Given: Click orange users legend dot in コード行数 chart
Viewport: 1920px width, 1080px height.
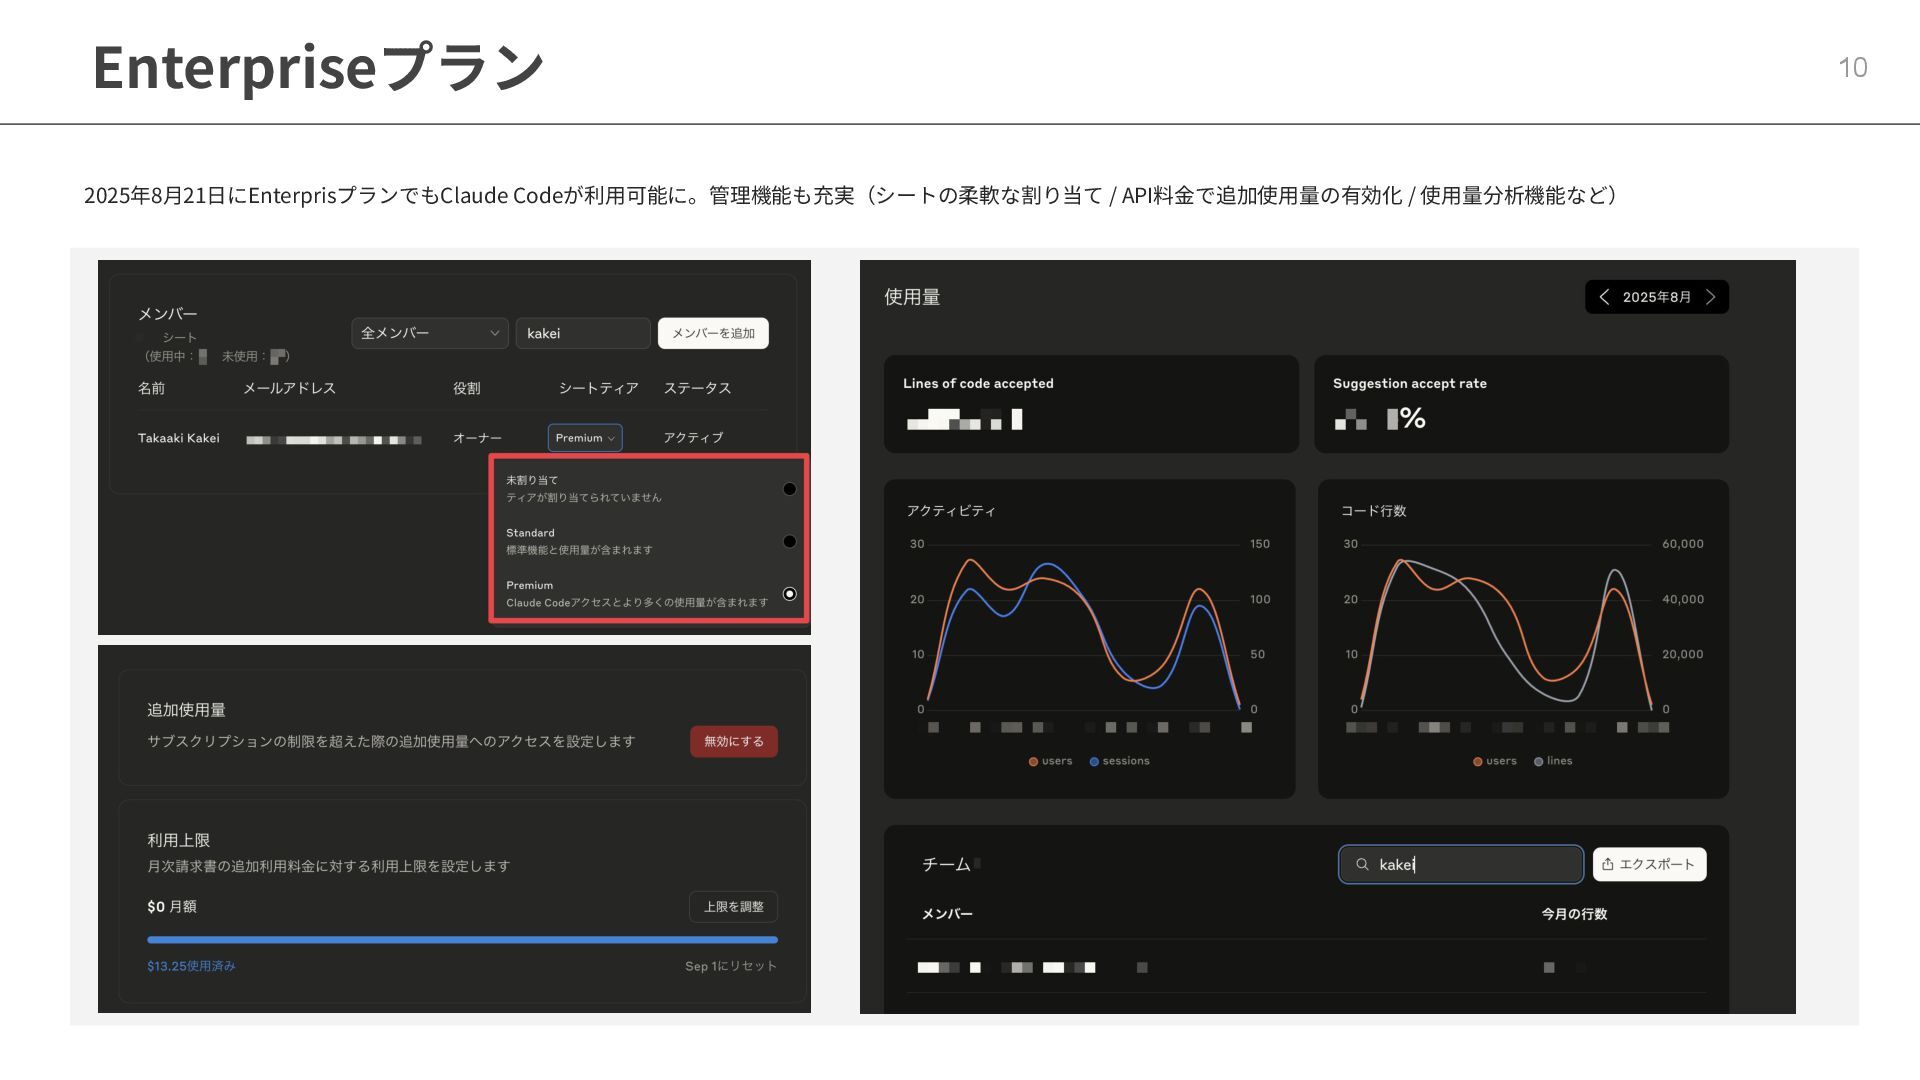Looking at the screenshot, I should pos(1477,762).
